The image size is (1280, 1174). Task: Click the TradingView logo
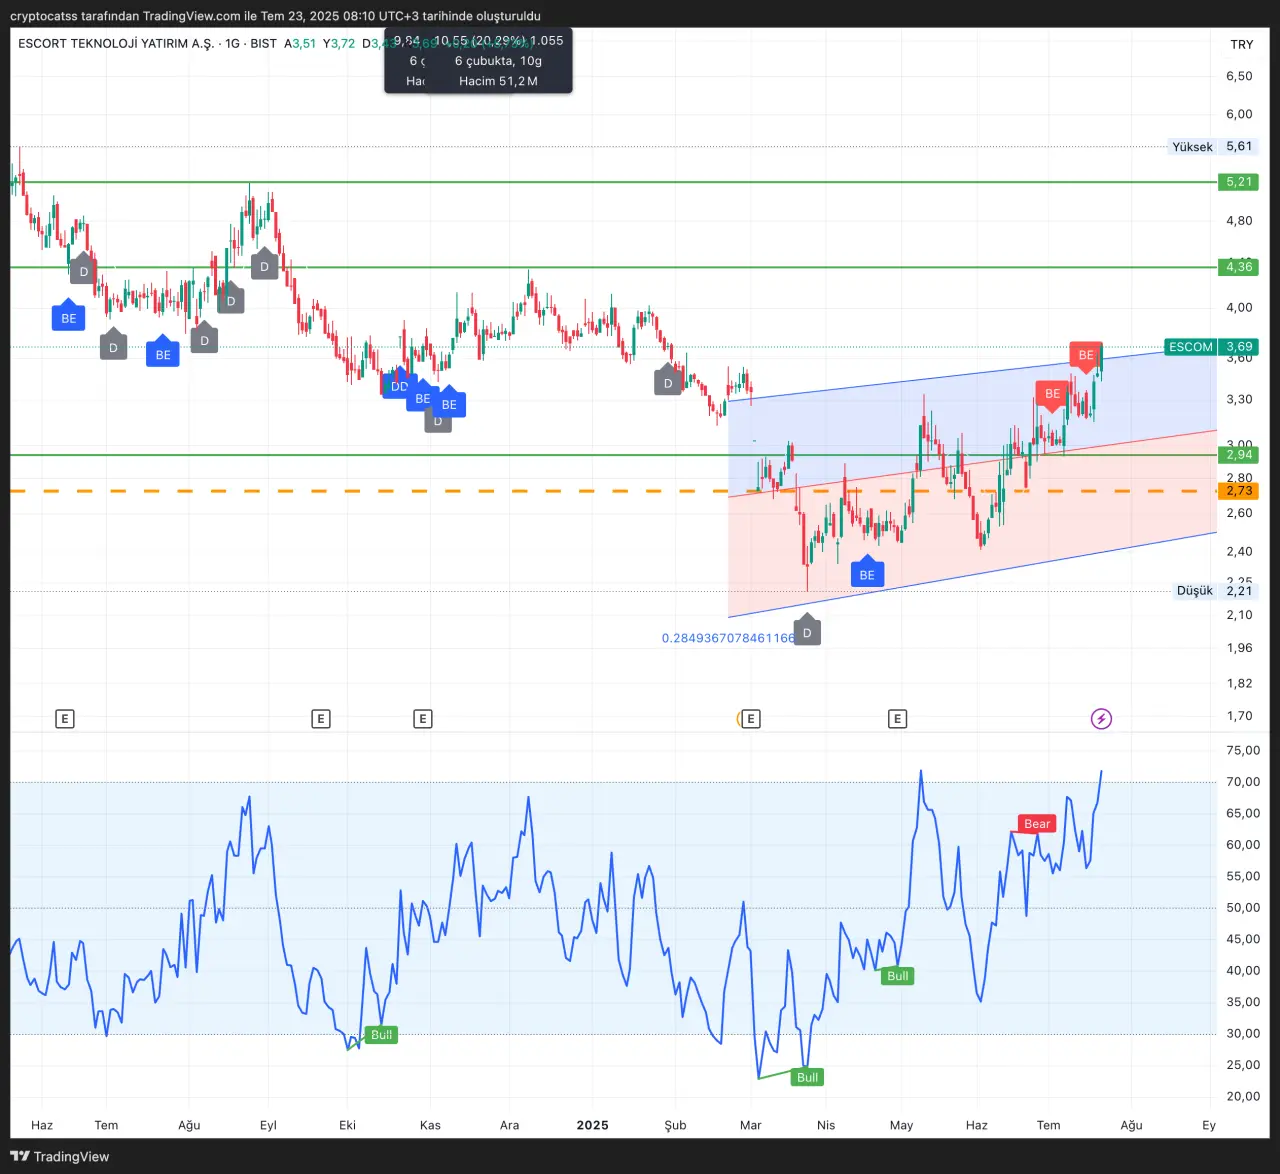click(x=60, y=1157)
